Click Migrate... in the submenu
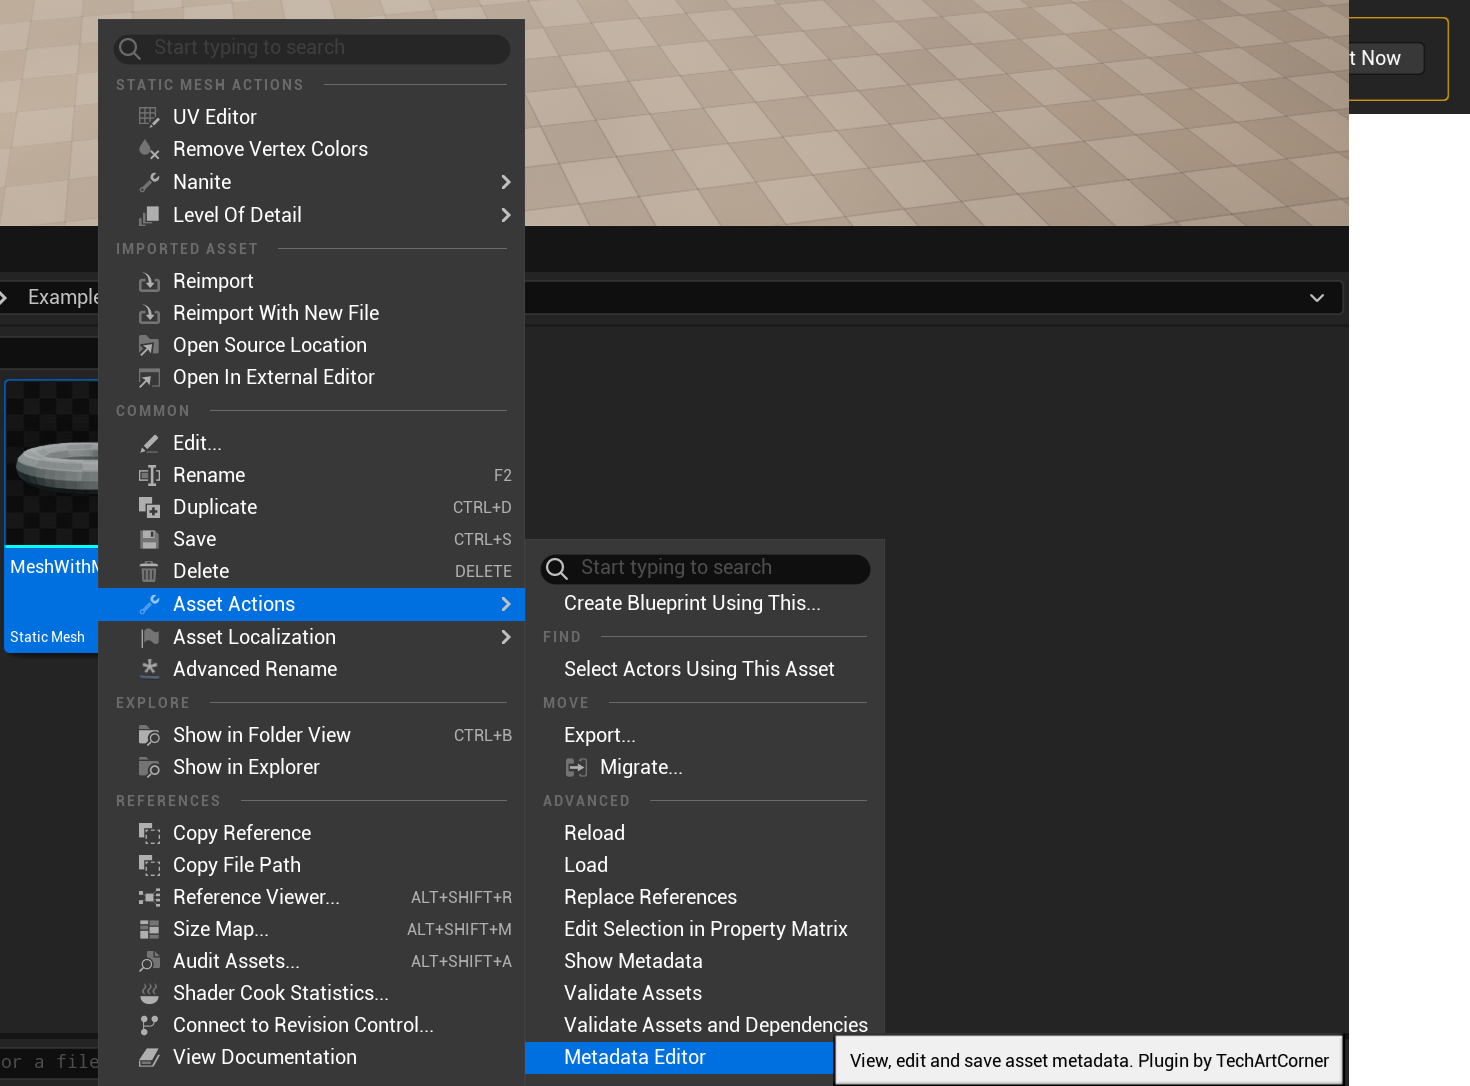Image resolution: width=1470 pixels, height=1086 pixels. pos(704,767)
